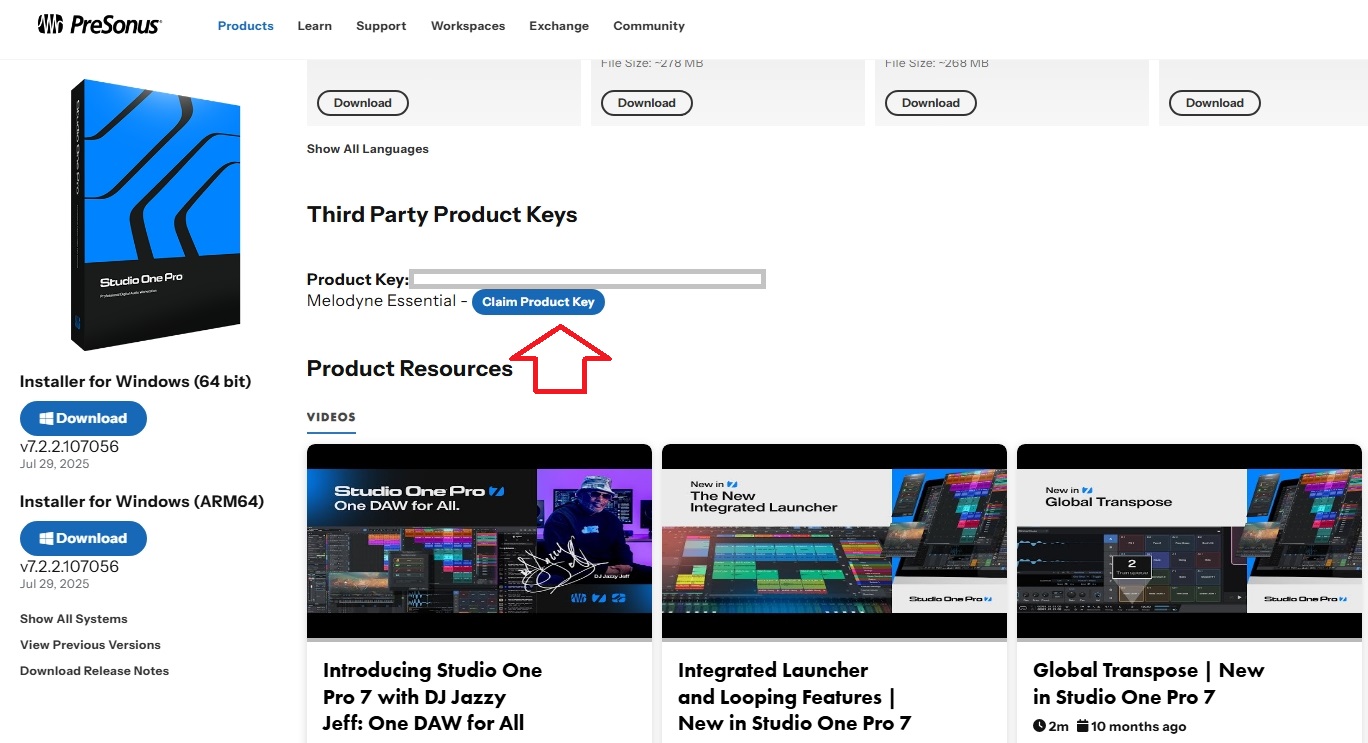Click Show All Systems link
The height and width of the screenshot is (743, 1368).
[x=74, y=619]
